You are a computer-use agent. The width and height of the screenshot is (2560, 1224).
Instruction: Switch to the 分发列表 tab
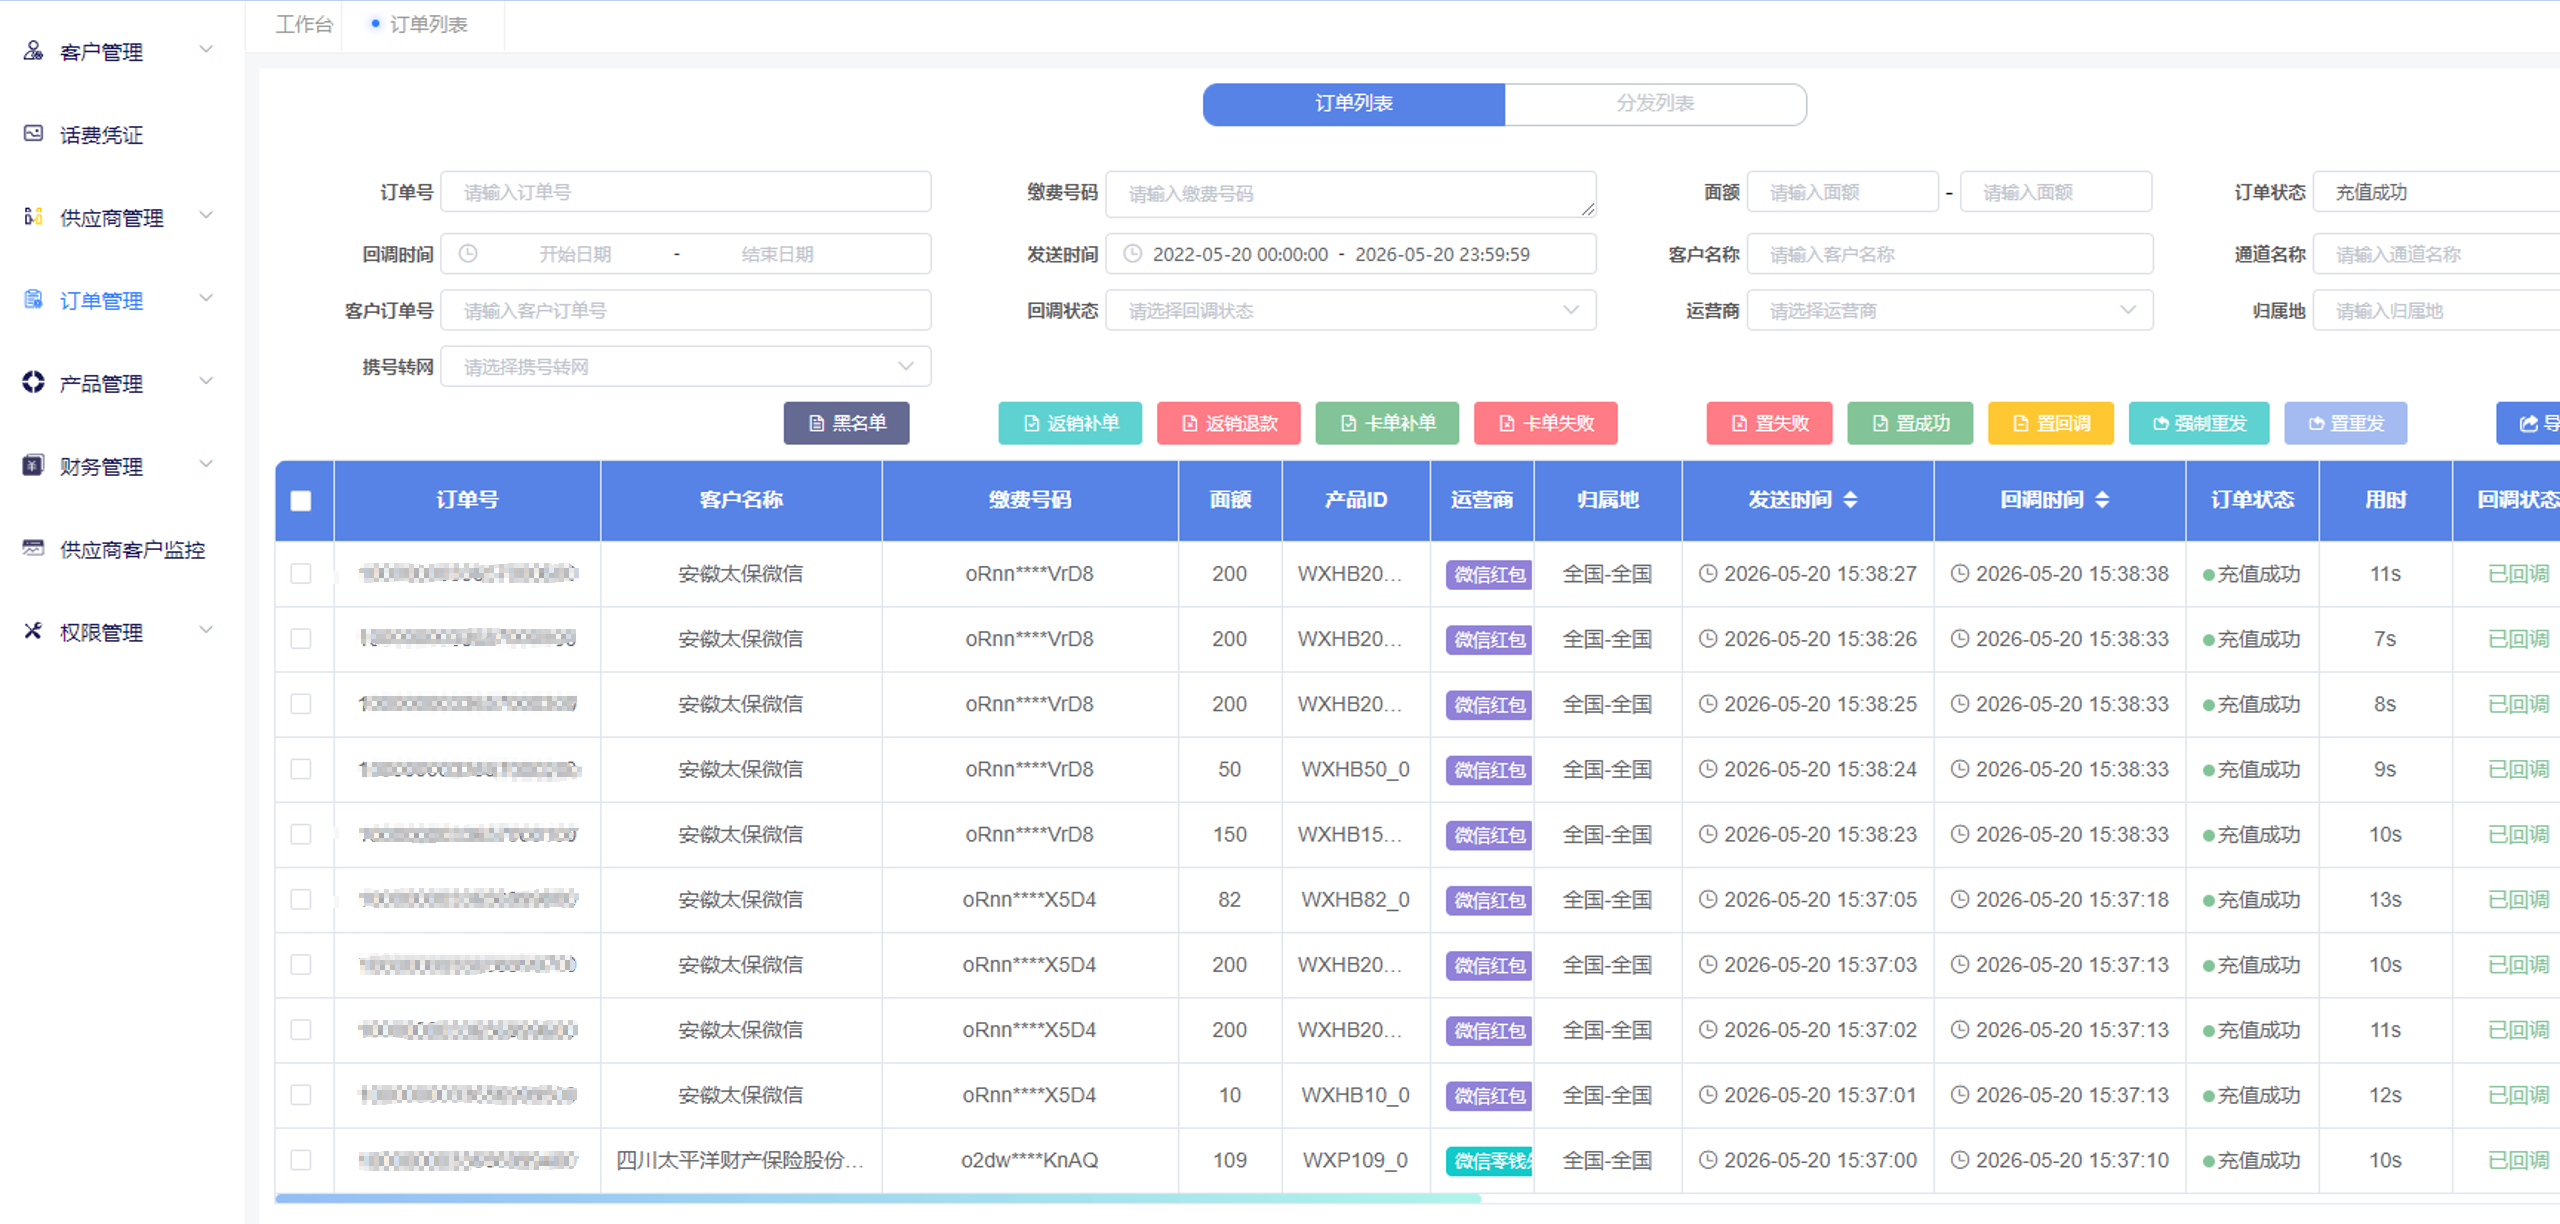click(x=1655, y=104)
